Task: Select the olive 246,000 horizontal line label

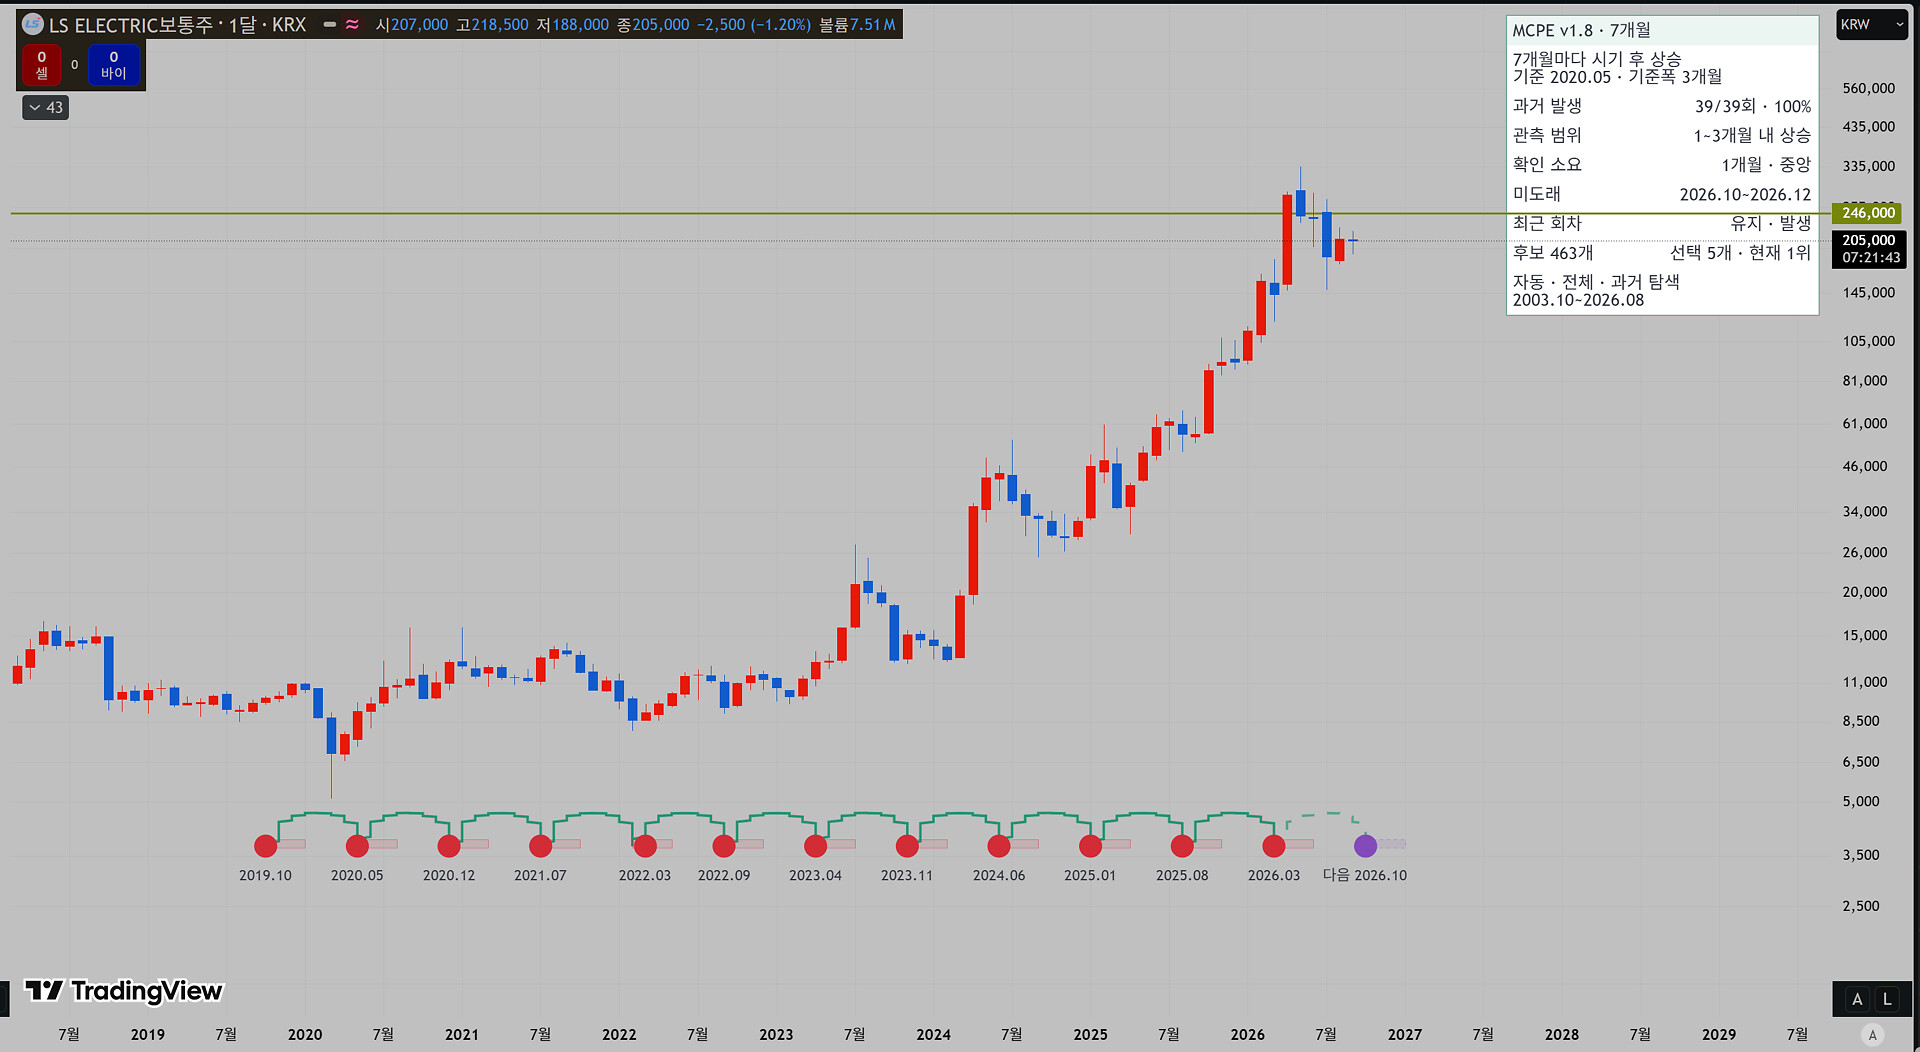Action: (1867, 213)
